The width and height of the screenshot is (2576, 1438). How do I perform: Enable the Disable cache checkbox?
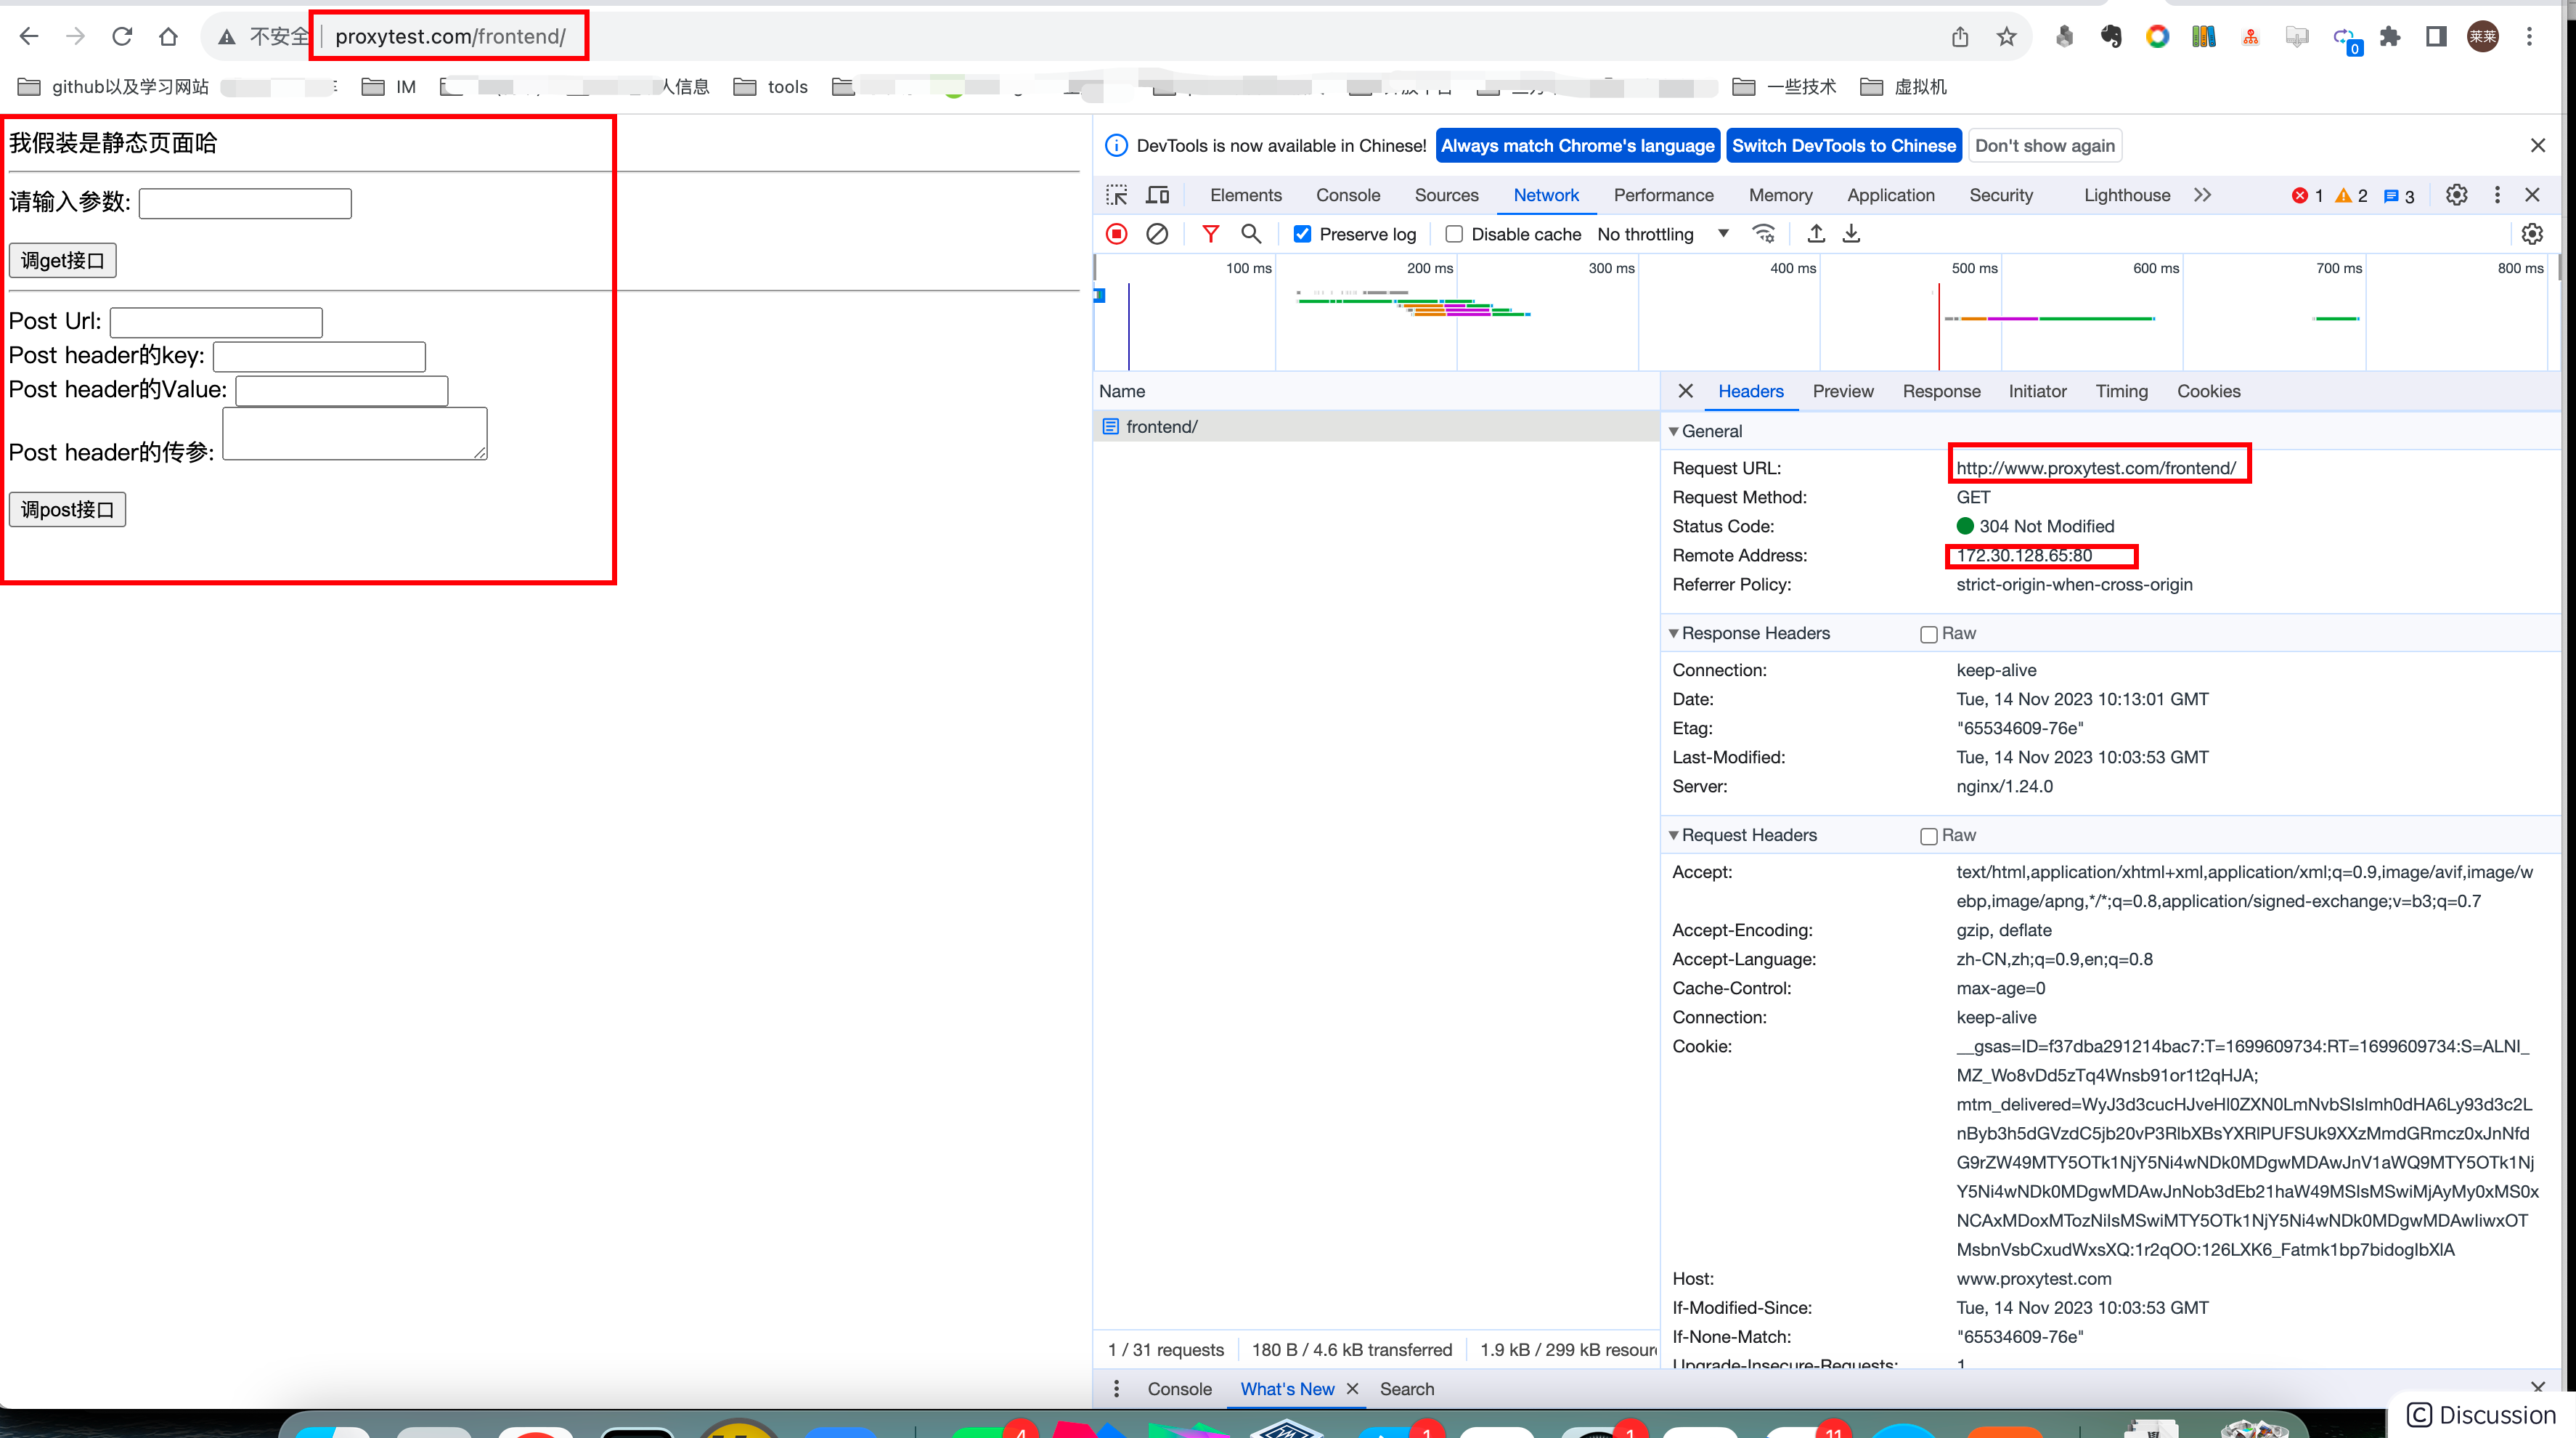point(1454,234)
